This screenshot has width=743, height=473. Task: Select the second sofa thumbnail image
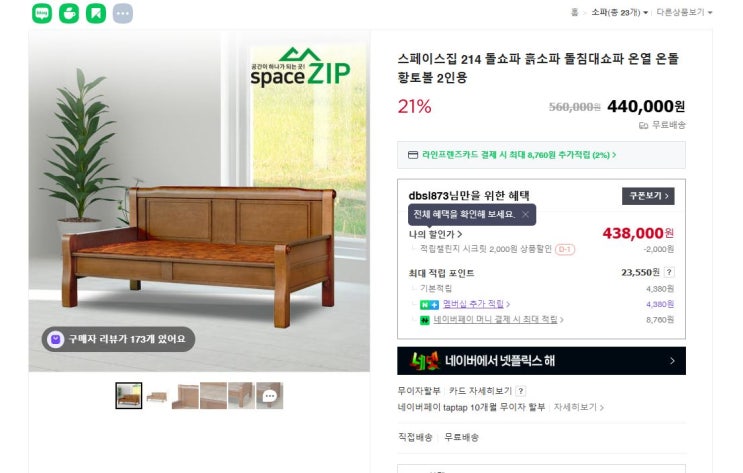(157, 396)
